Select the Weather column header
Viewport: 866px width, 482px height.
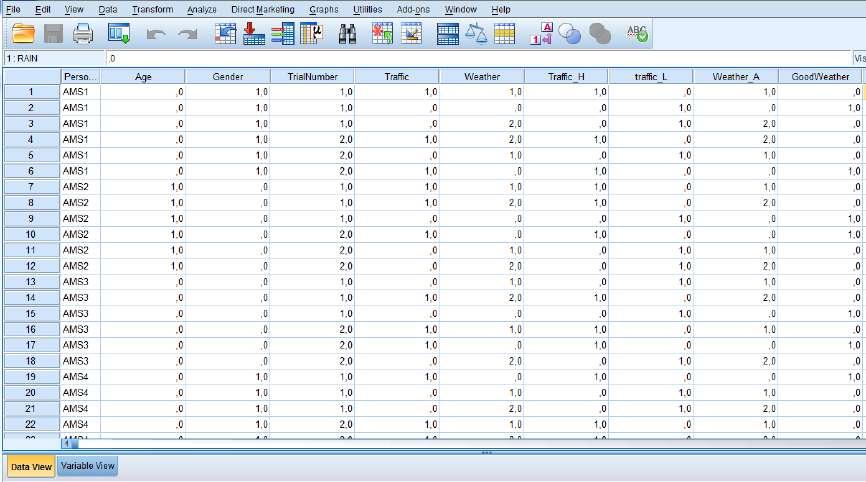pyautogui.click(x=482, y=77)
